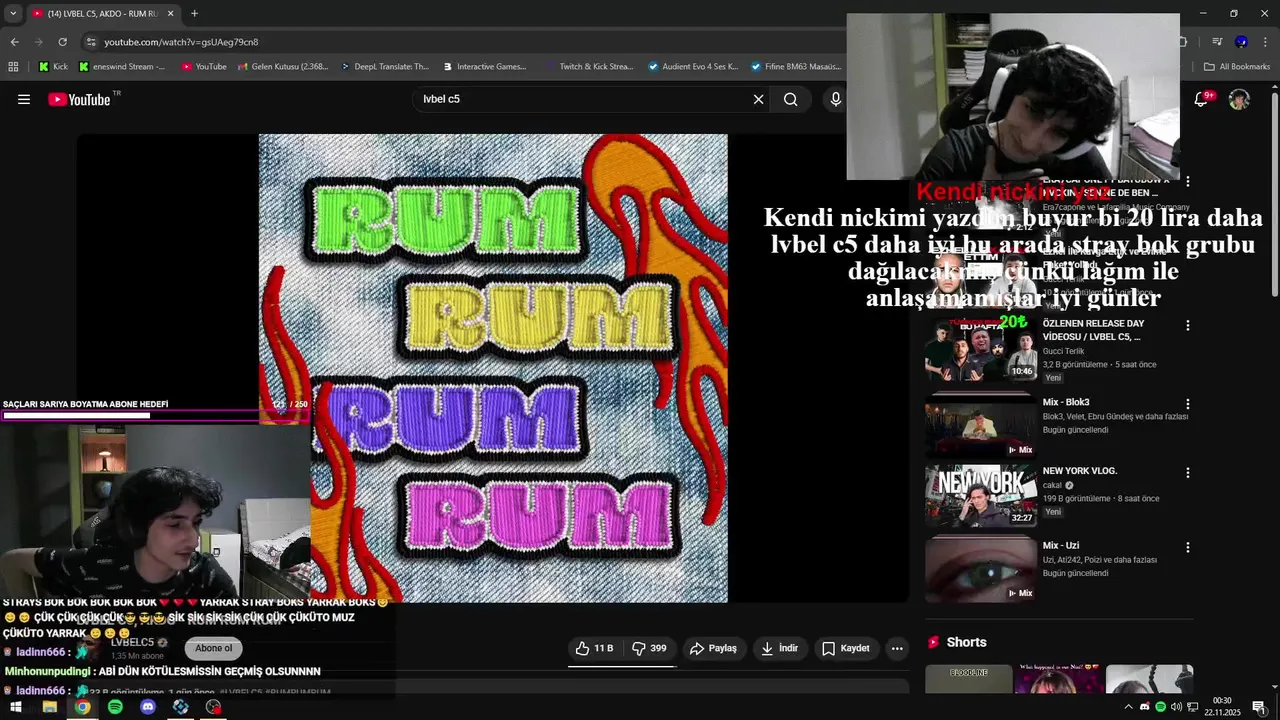Open options for the Era7capone recommended video
The height and width of the screenshot is (720, 1280).
(x=1188, y=182)
